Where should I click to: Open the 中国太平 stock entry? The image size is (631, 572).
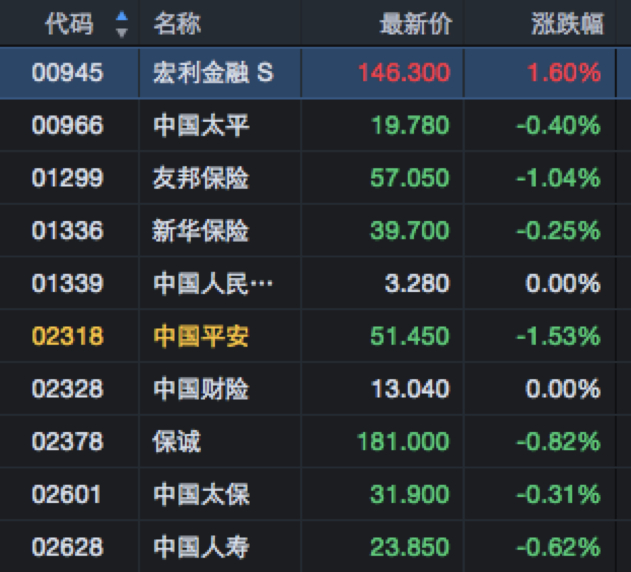[x=201, y=126]
